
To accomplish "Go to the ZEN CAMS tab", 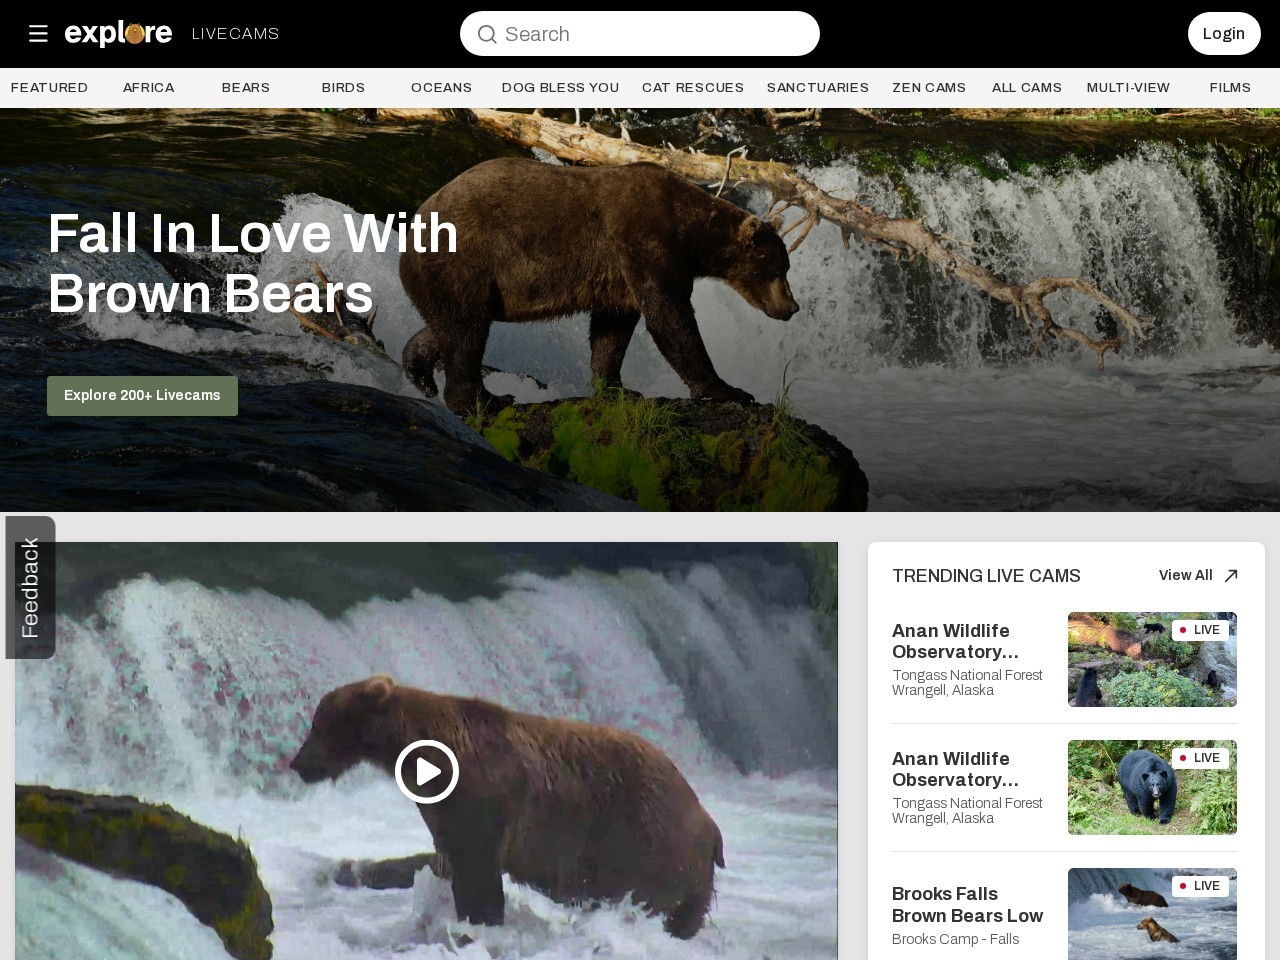I will pos(929,88).
